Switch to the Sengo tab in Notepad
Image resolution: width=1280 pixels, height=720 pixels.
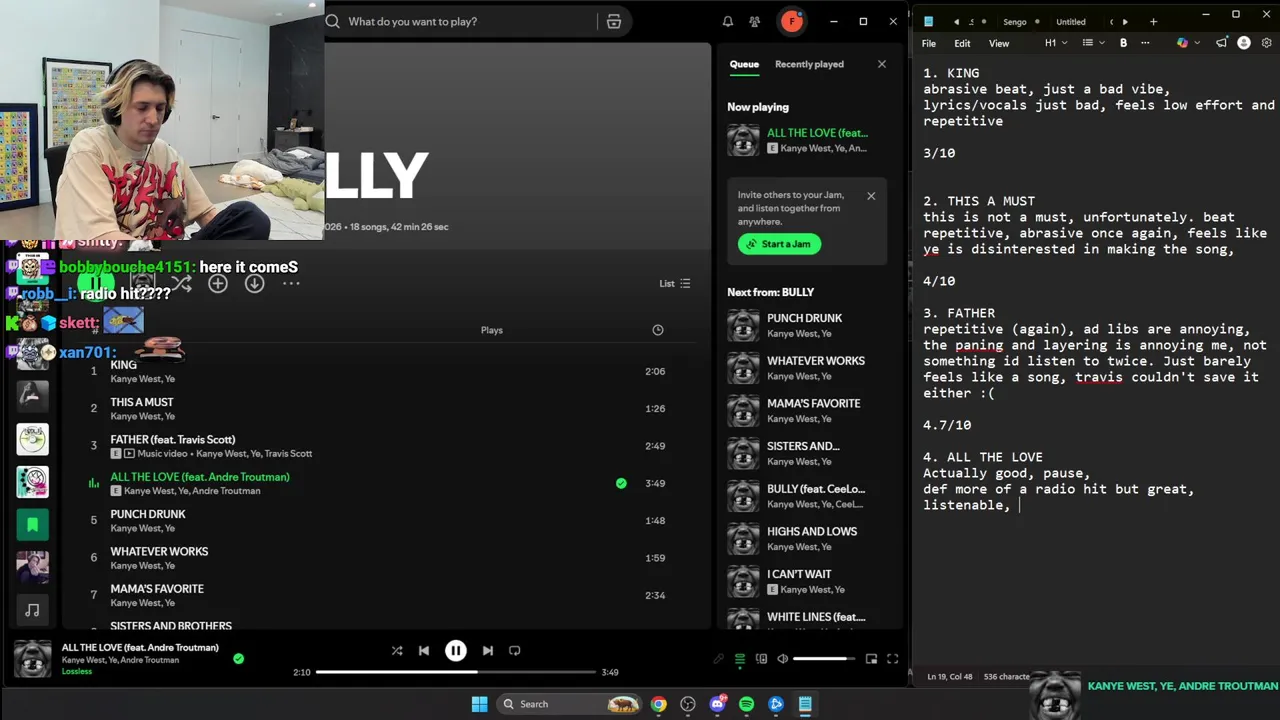pos(1014,22)
